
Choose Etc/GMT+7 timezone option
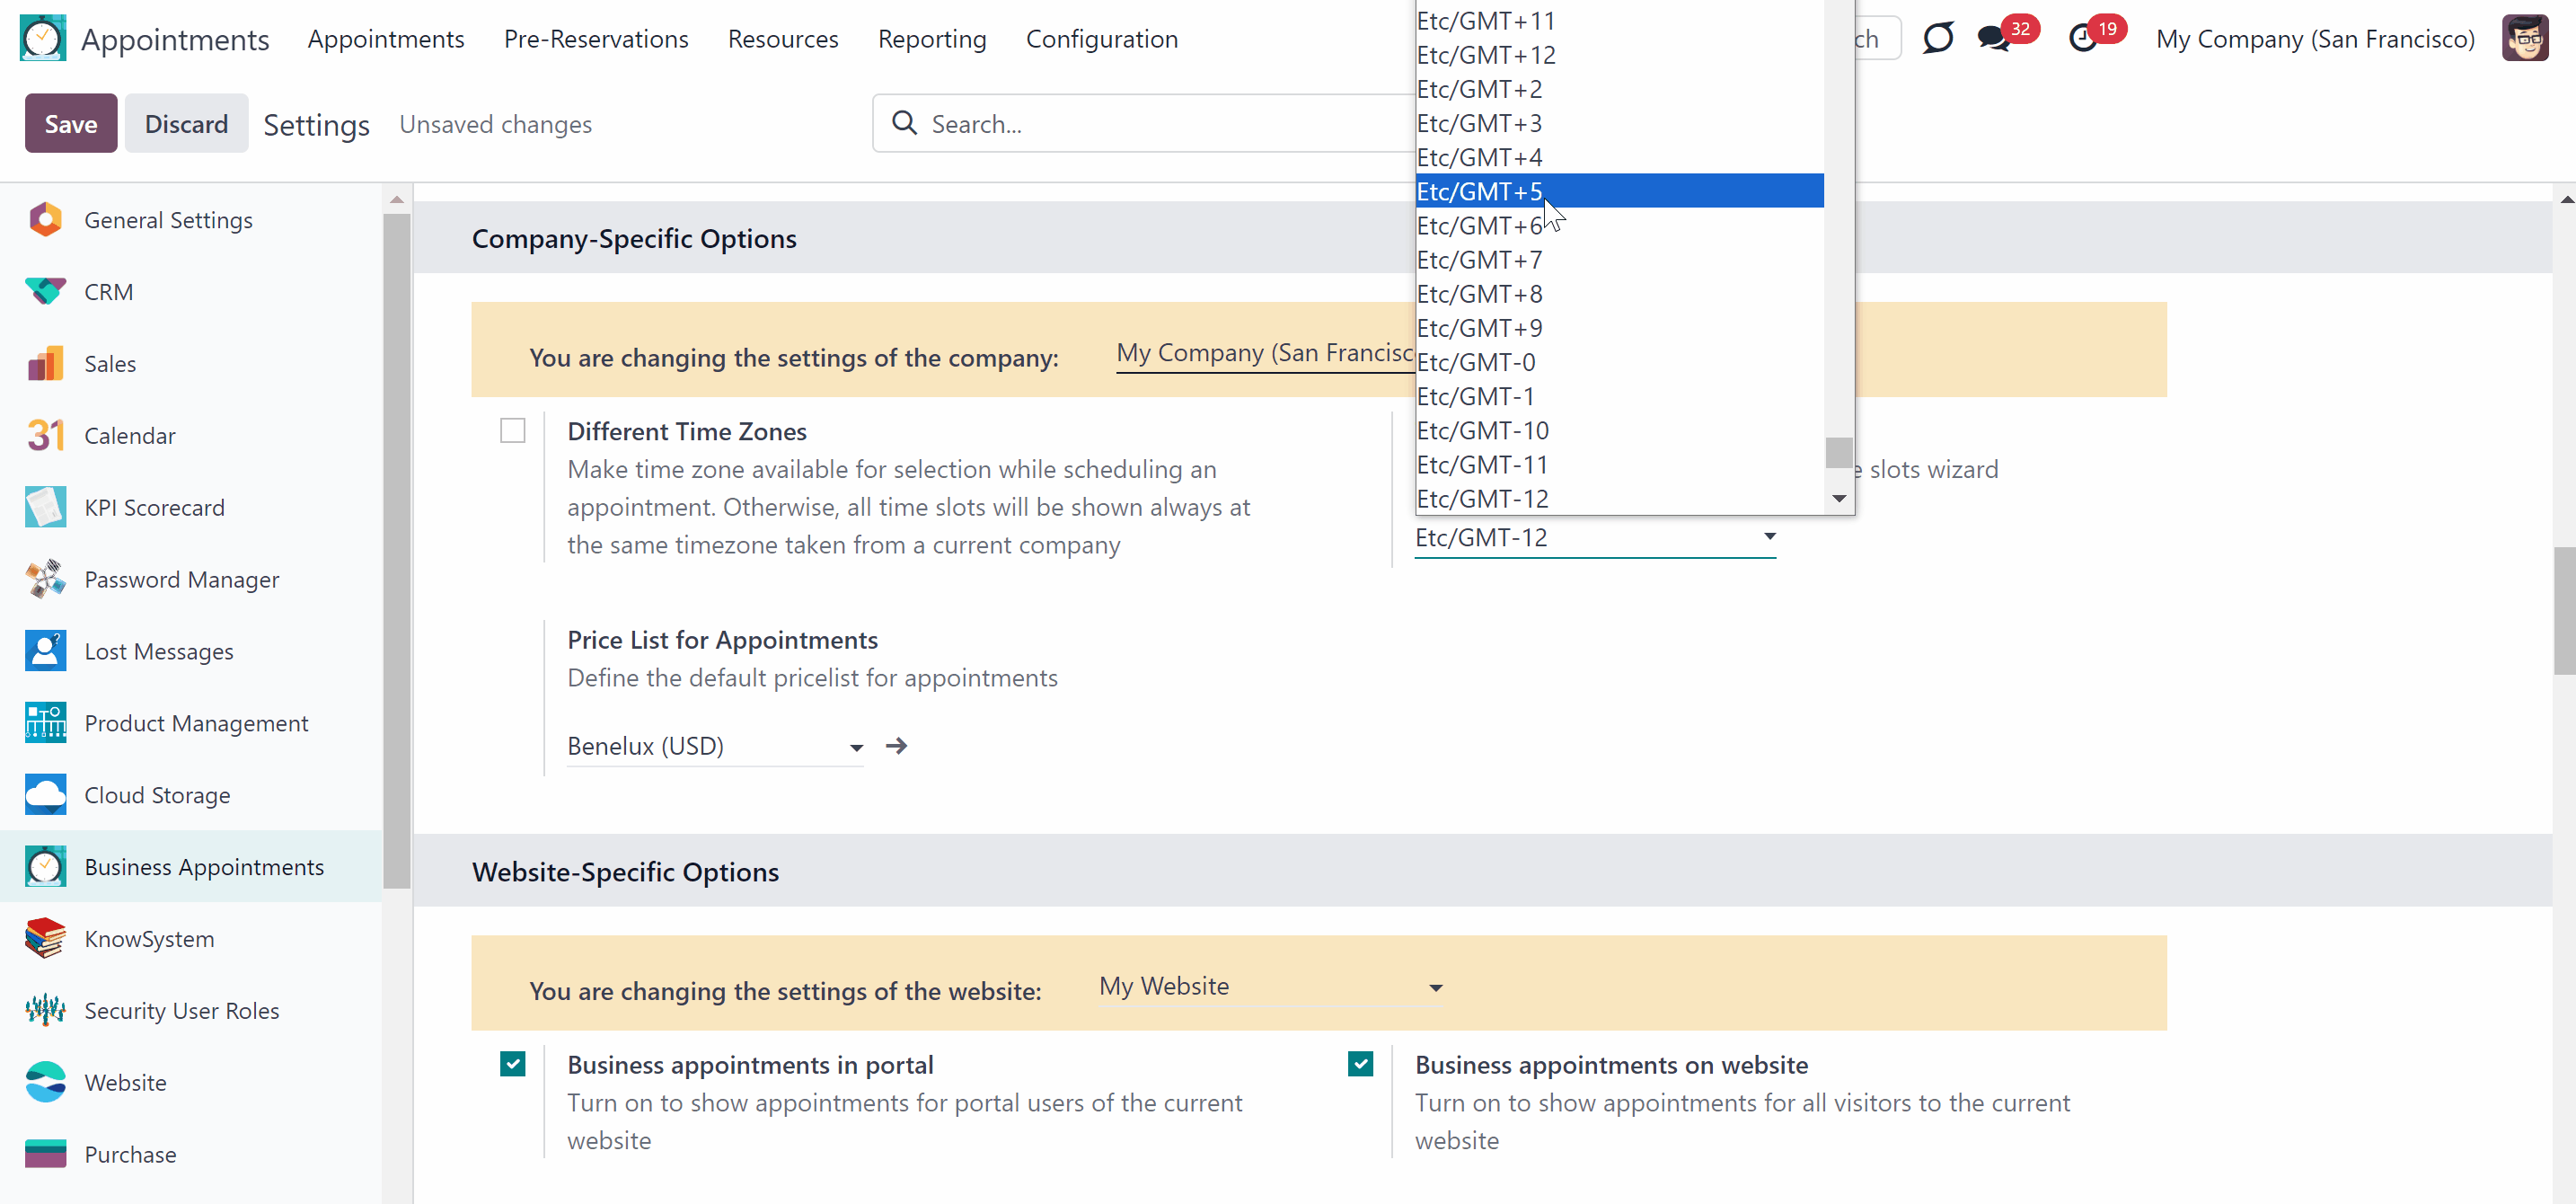[x=1619, y=260]
